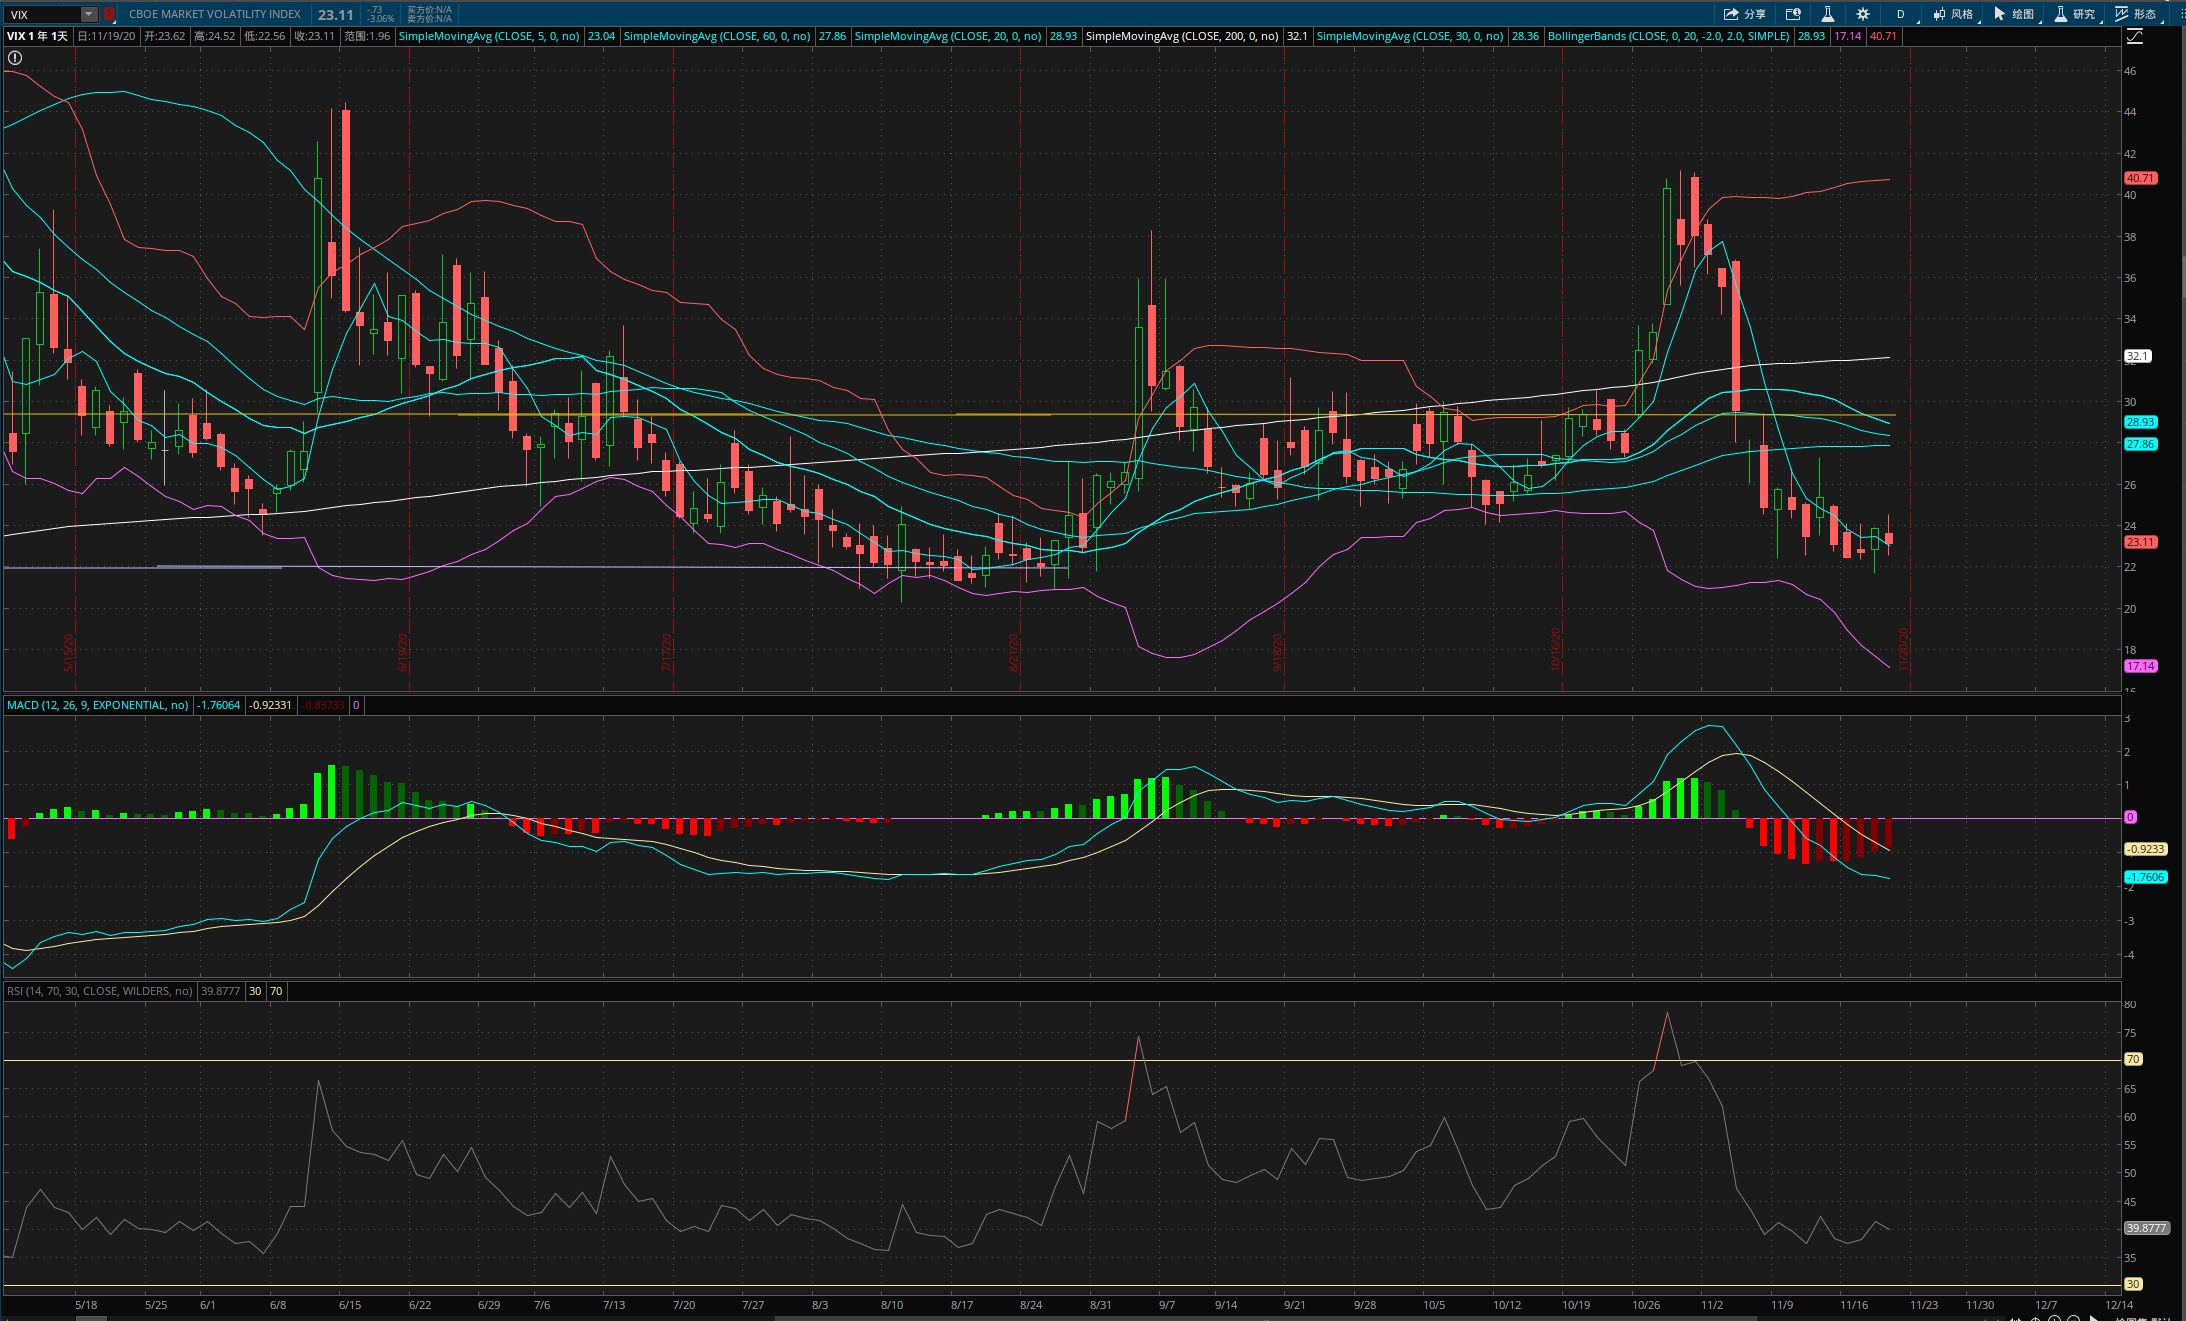The image size is (2186, 1321).
Task: Click the 28.93 price axis bubble
Action: click(x=2140, y=422)
